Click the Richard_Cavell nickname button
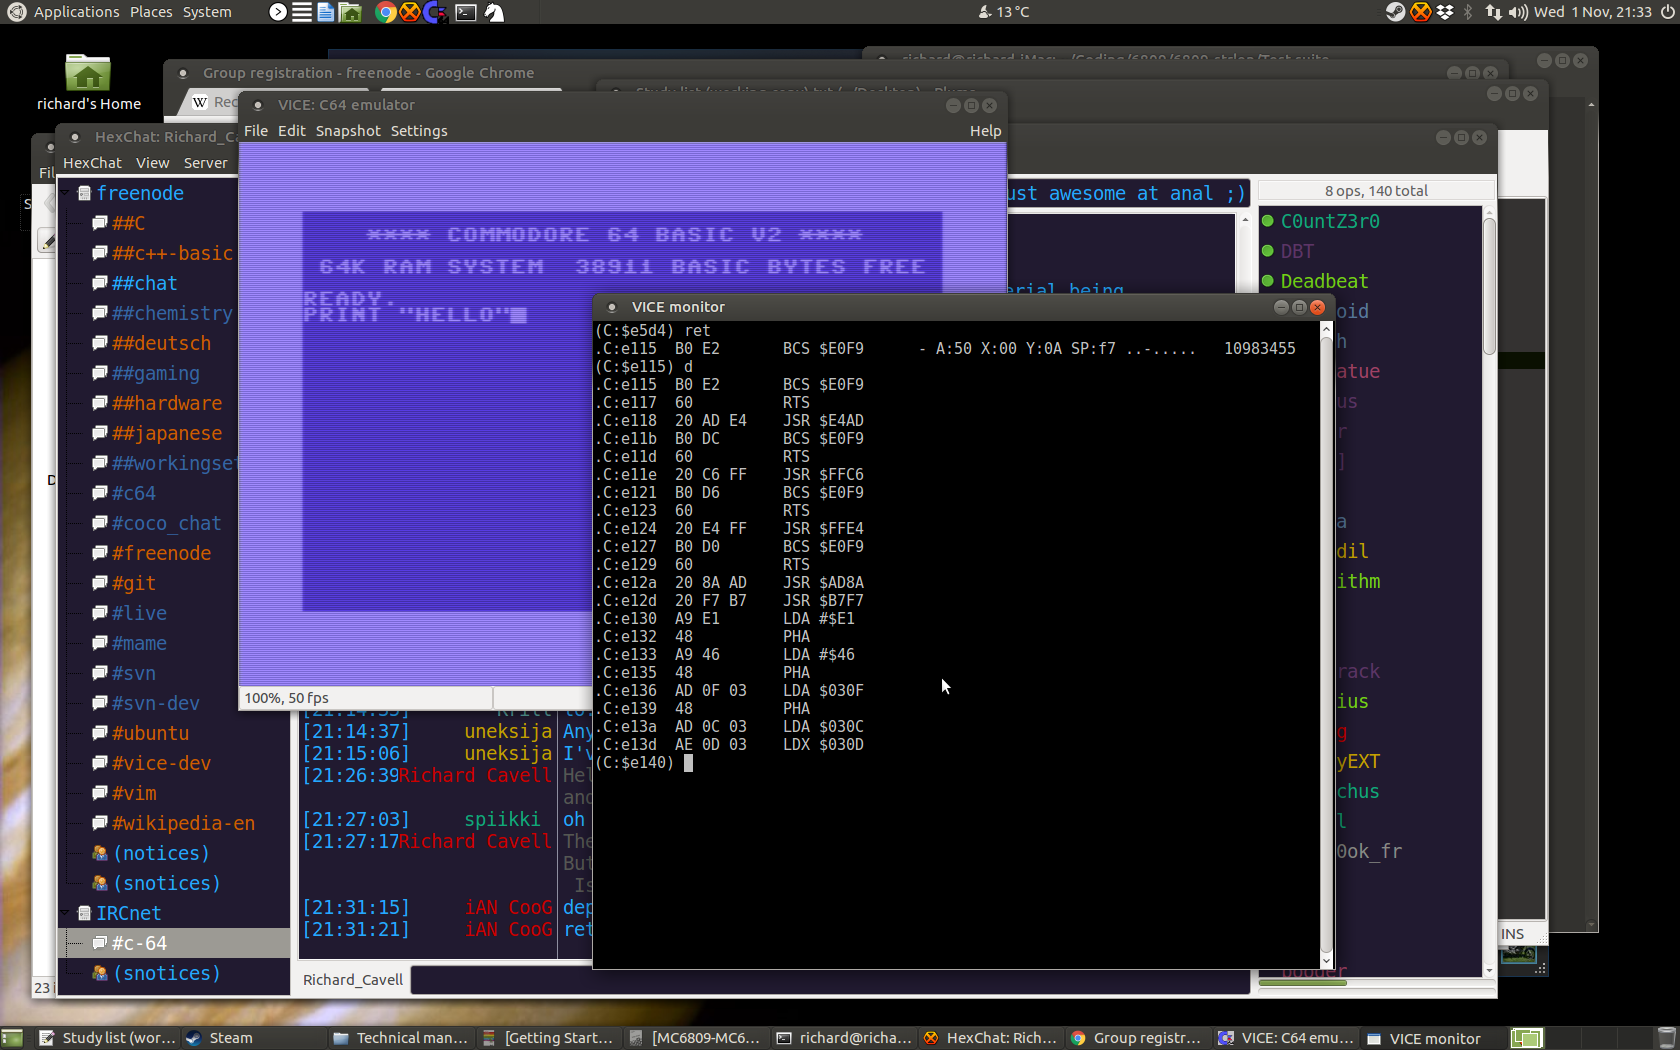The image size is (1680, 1050). coord(353,980)
